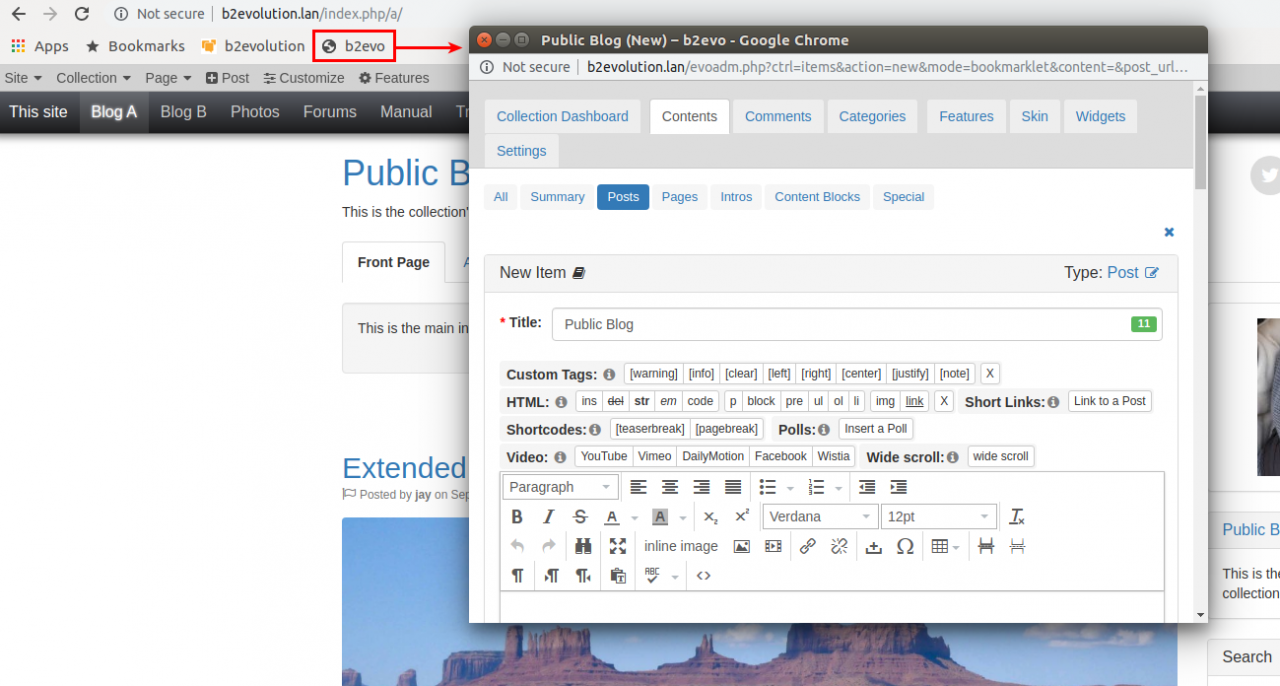Switch to the Collection Dashboard tab

pos(563,116)
